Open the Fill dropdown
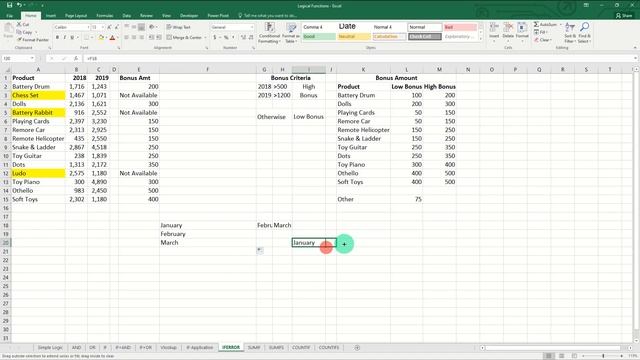The height and width of the screenshot is (360, 640). (540, 32)
